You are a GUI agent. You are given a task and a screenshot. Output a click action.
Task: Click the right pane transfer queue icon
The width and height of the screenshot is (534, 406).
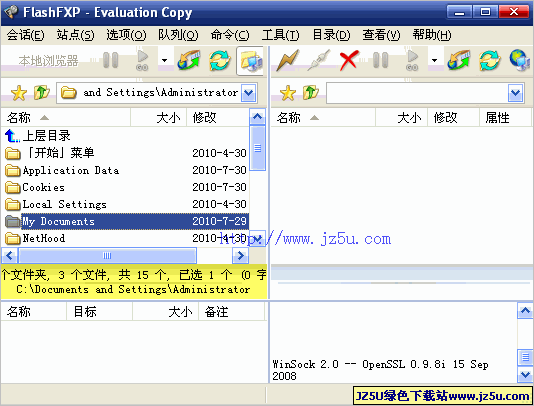point(458,60)
